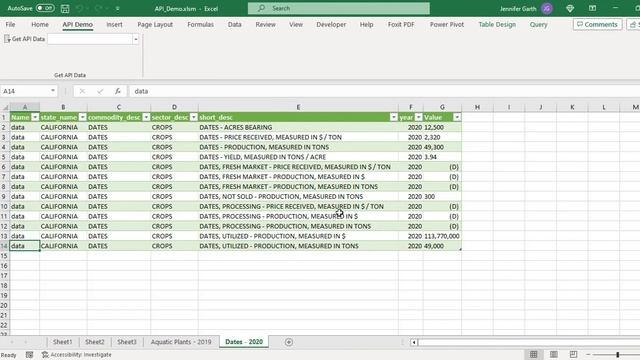Toggle the AutoSave switch
Screen dimensions: 640x360
pos(45,8)
